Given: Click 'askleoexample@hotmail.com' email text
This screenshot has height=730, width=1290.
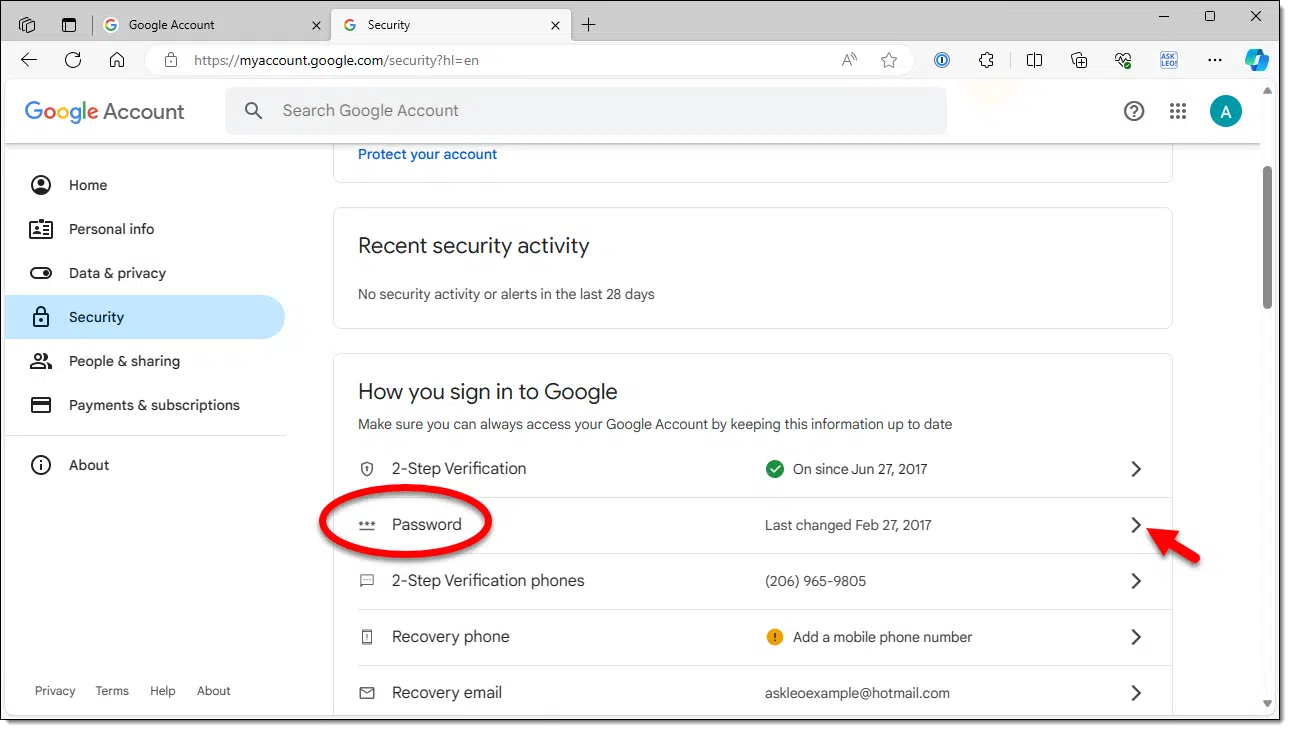Looking at the screenshot, I should [857, 693].
